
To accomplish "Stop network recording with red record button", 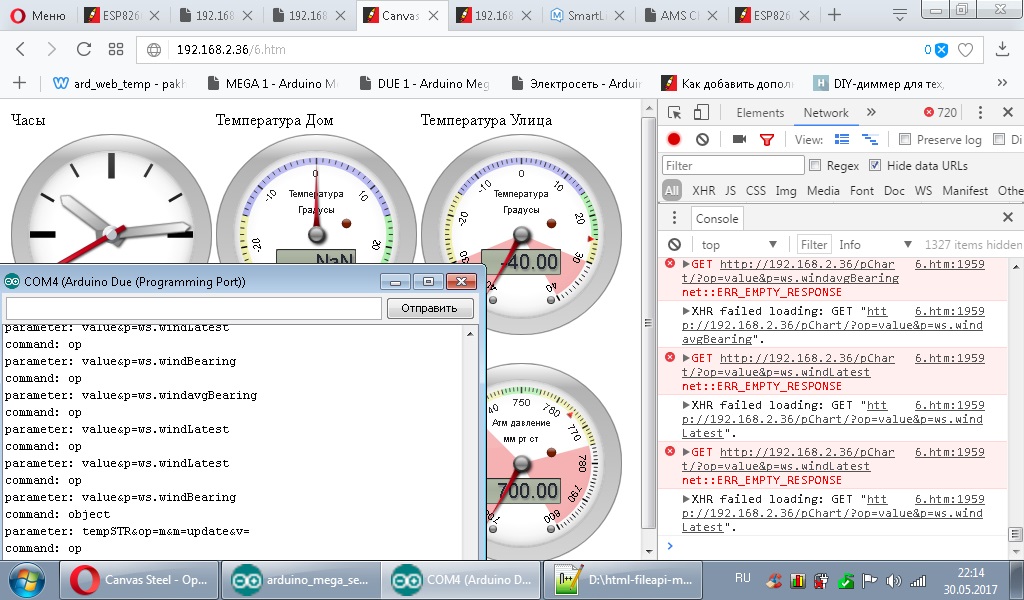I will [x=674, y=140].
